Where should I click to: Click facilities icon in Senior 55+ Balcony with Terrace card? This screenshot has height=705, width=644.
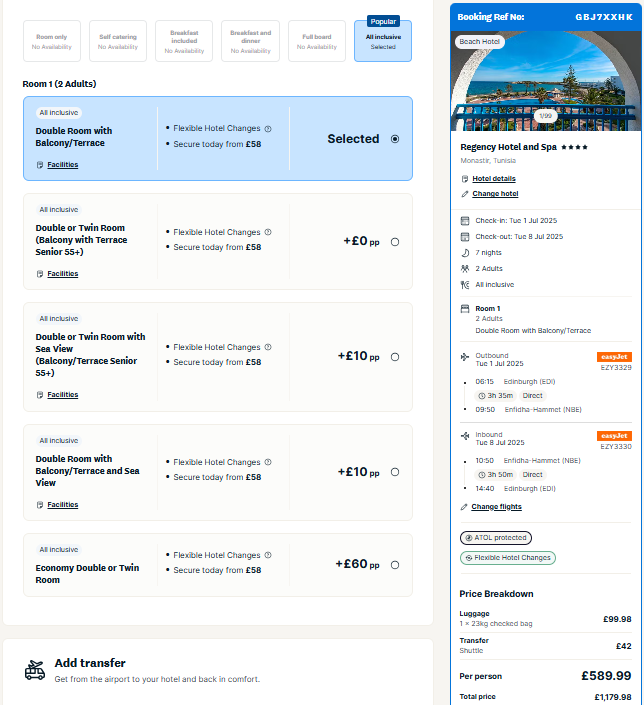40,274
